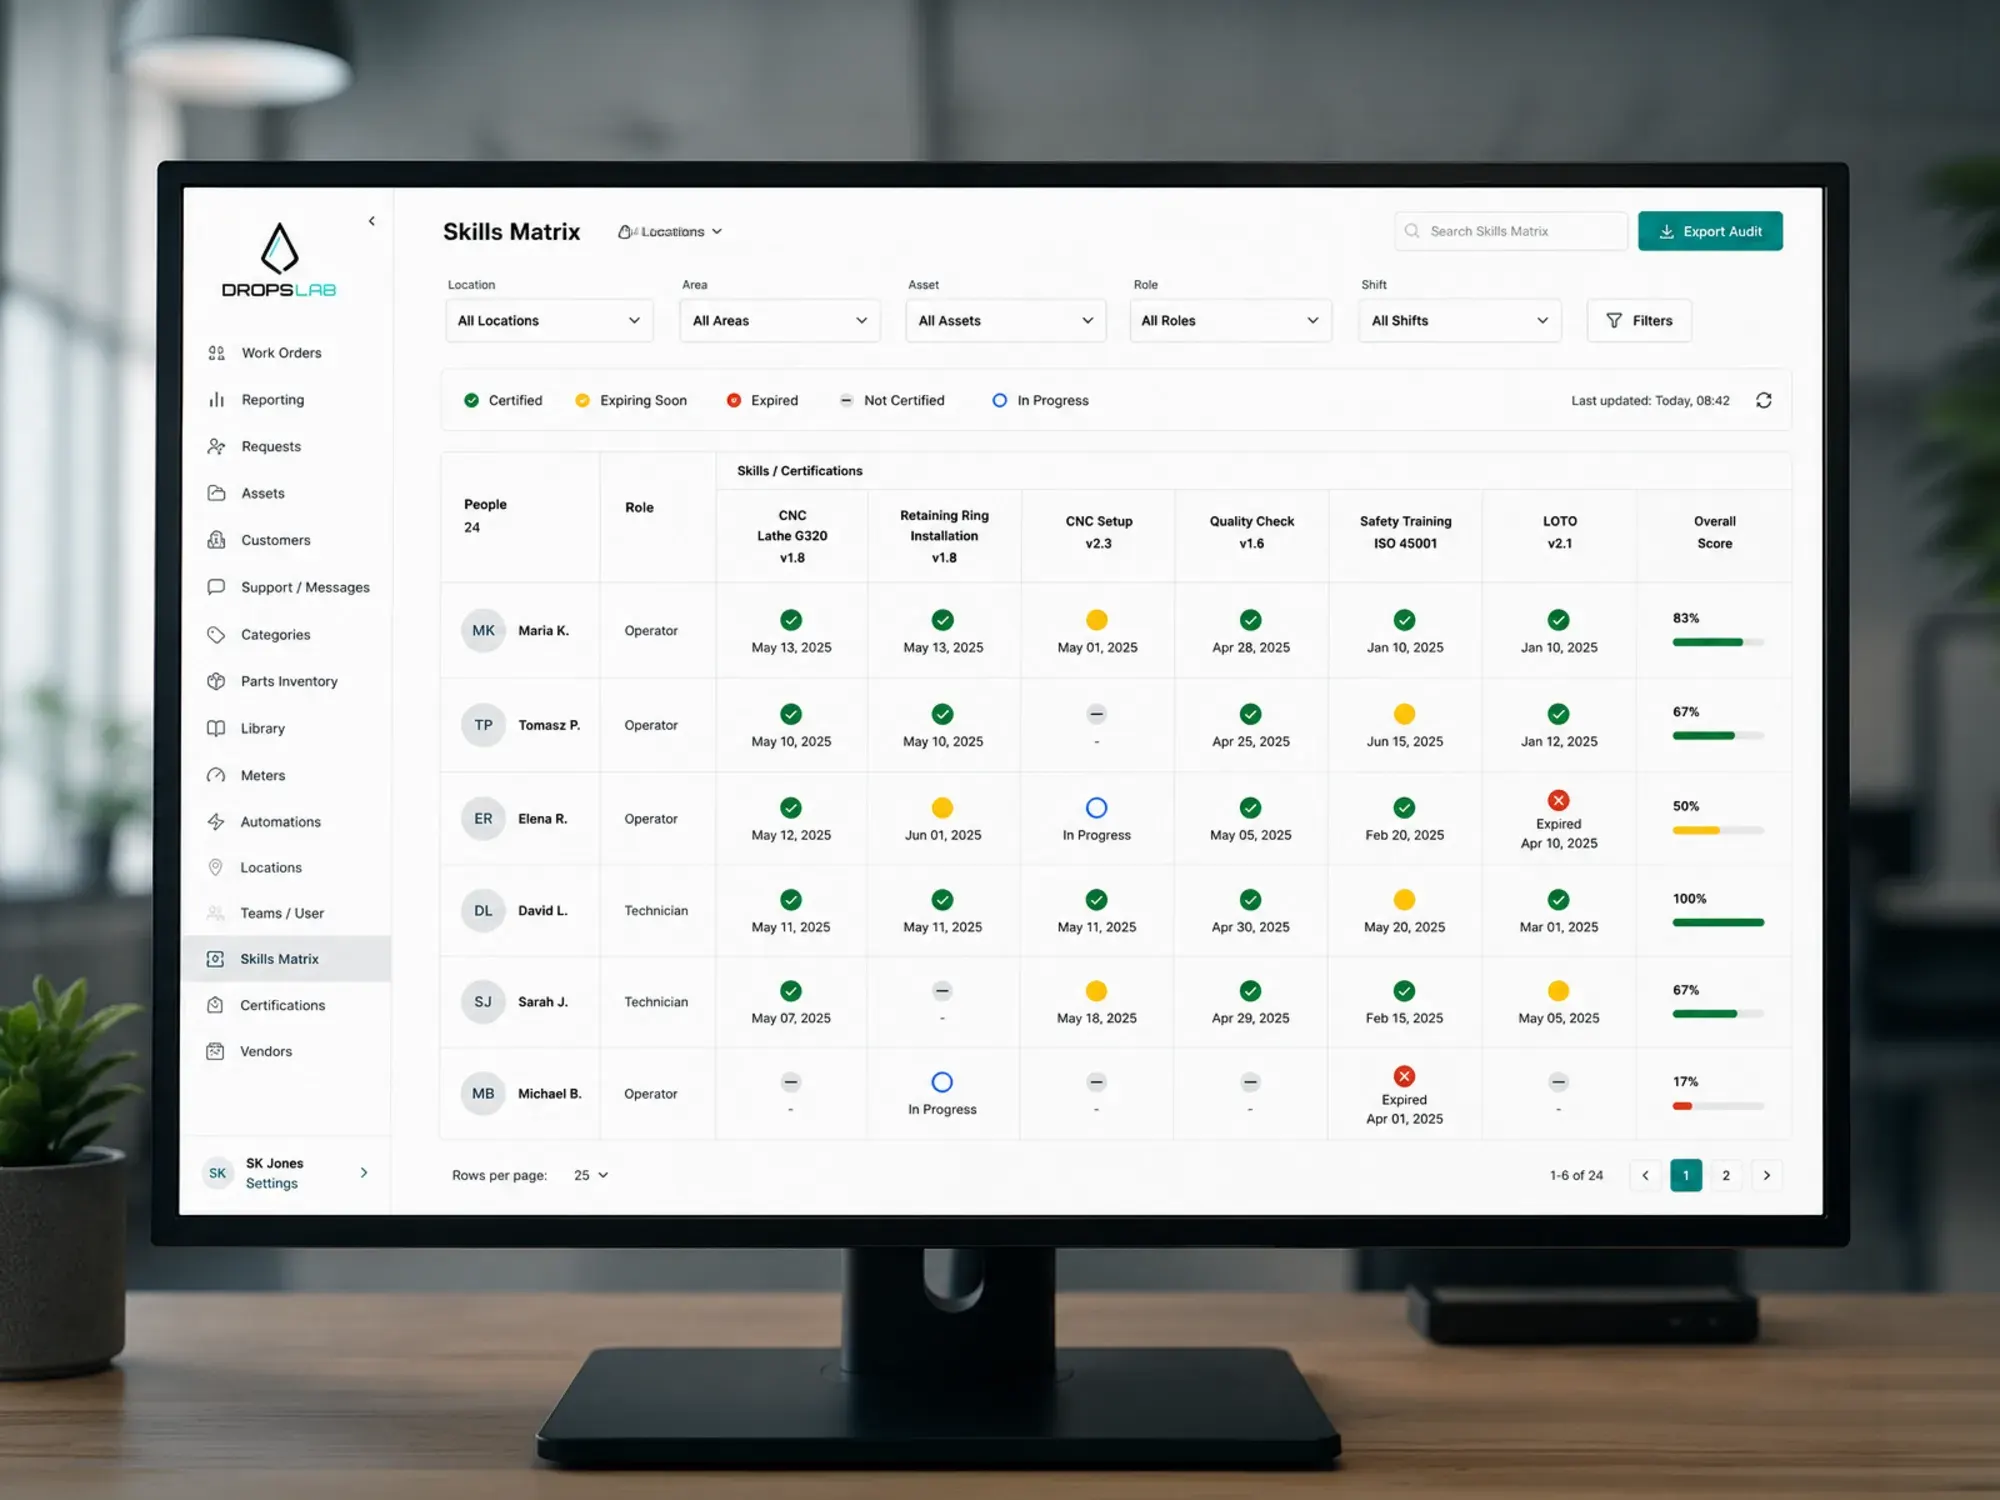The width and height of the screenshot is (2000, 1500).
Task: Click Maria K.'s yellow CNC Setup status icon
Action: pyautogui.click(x=1097, y=620)
